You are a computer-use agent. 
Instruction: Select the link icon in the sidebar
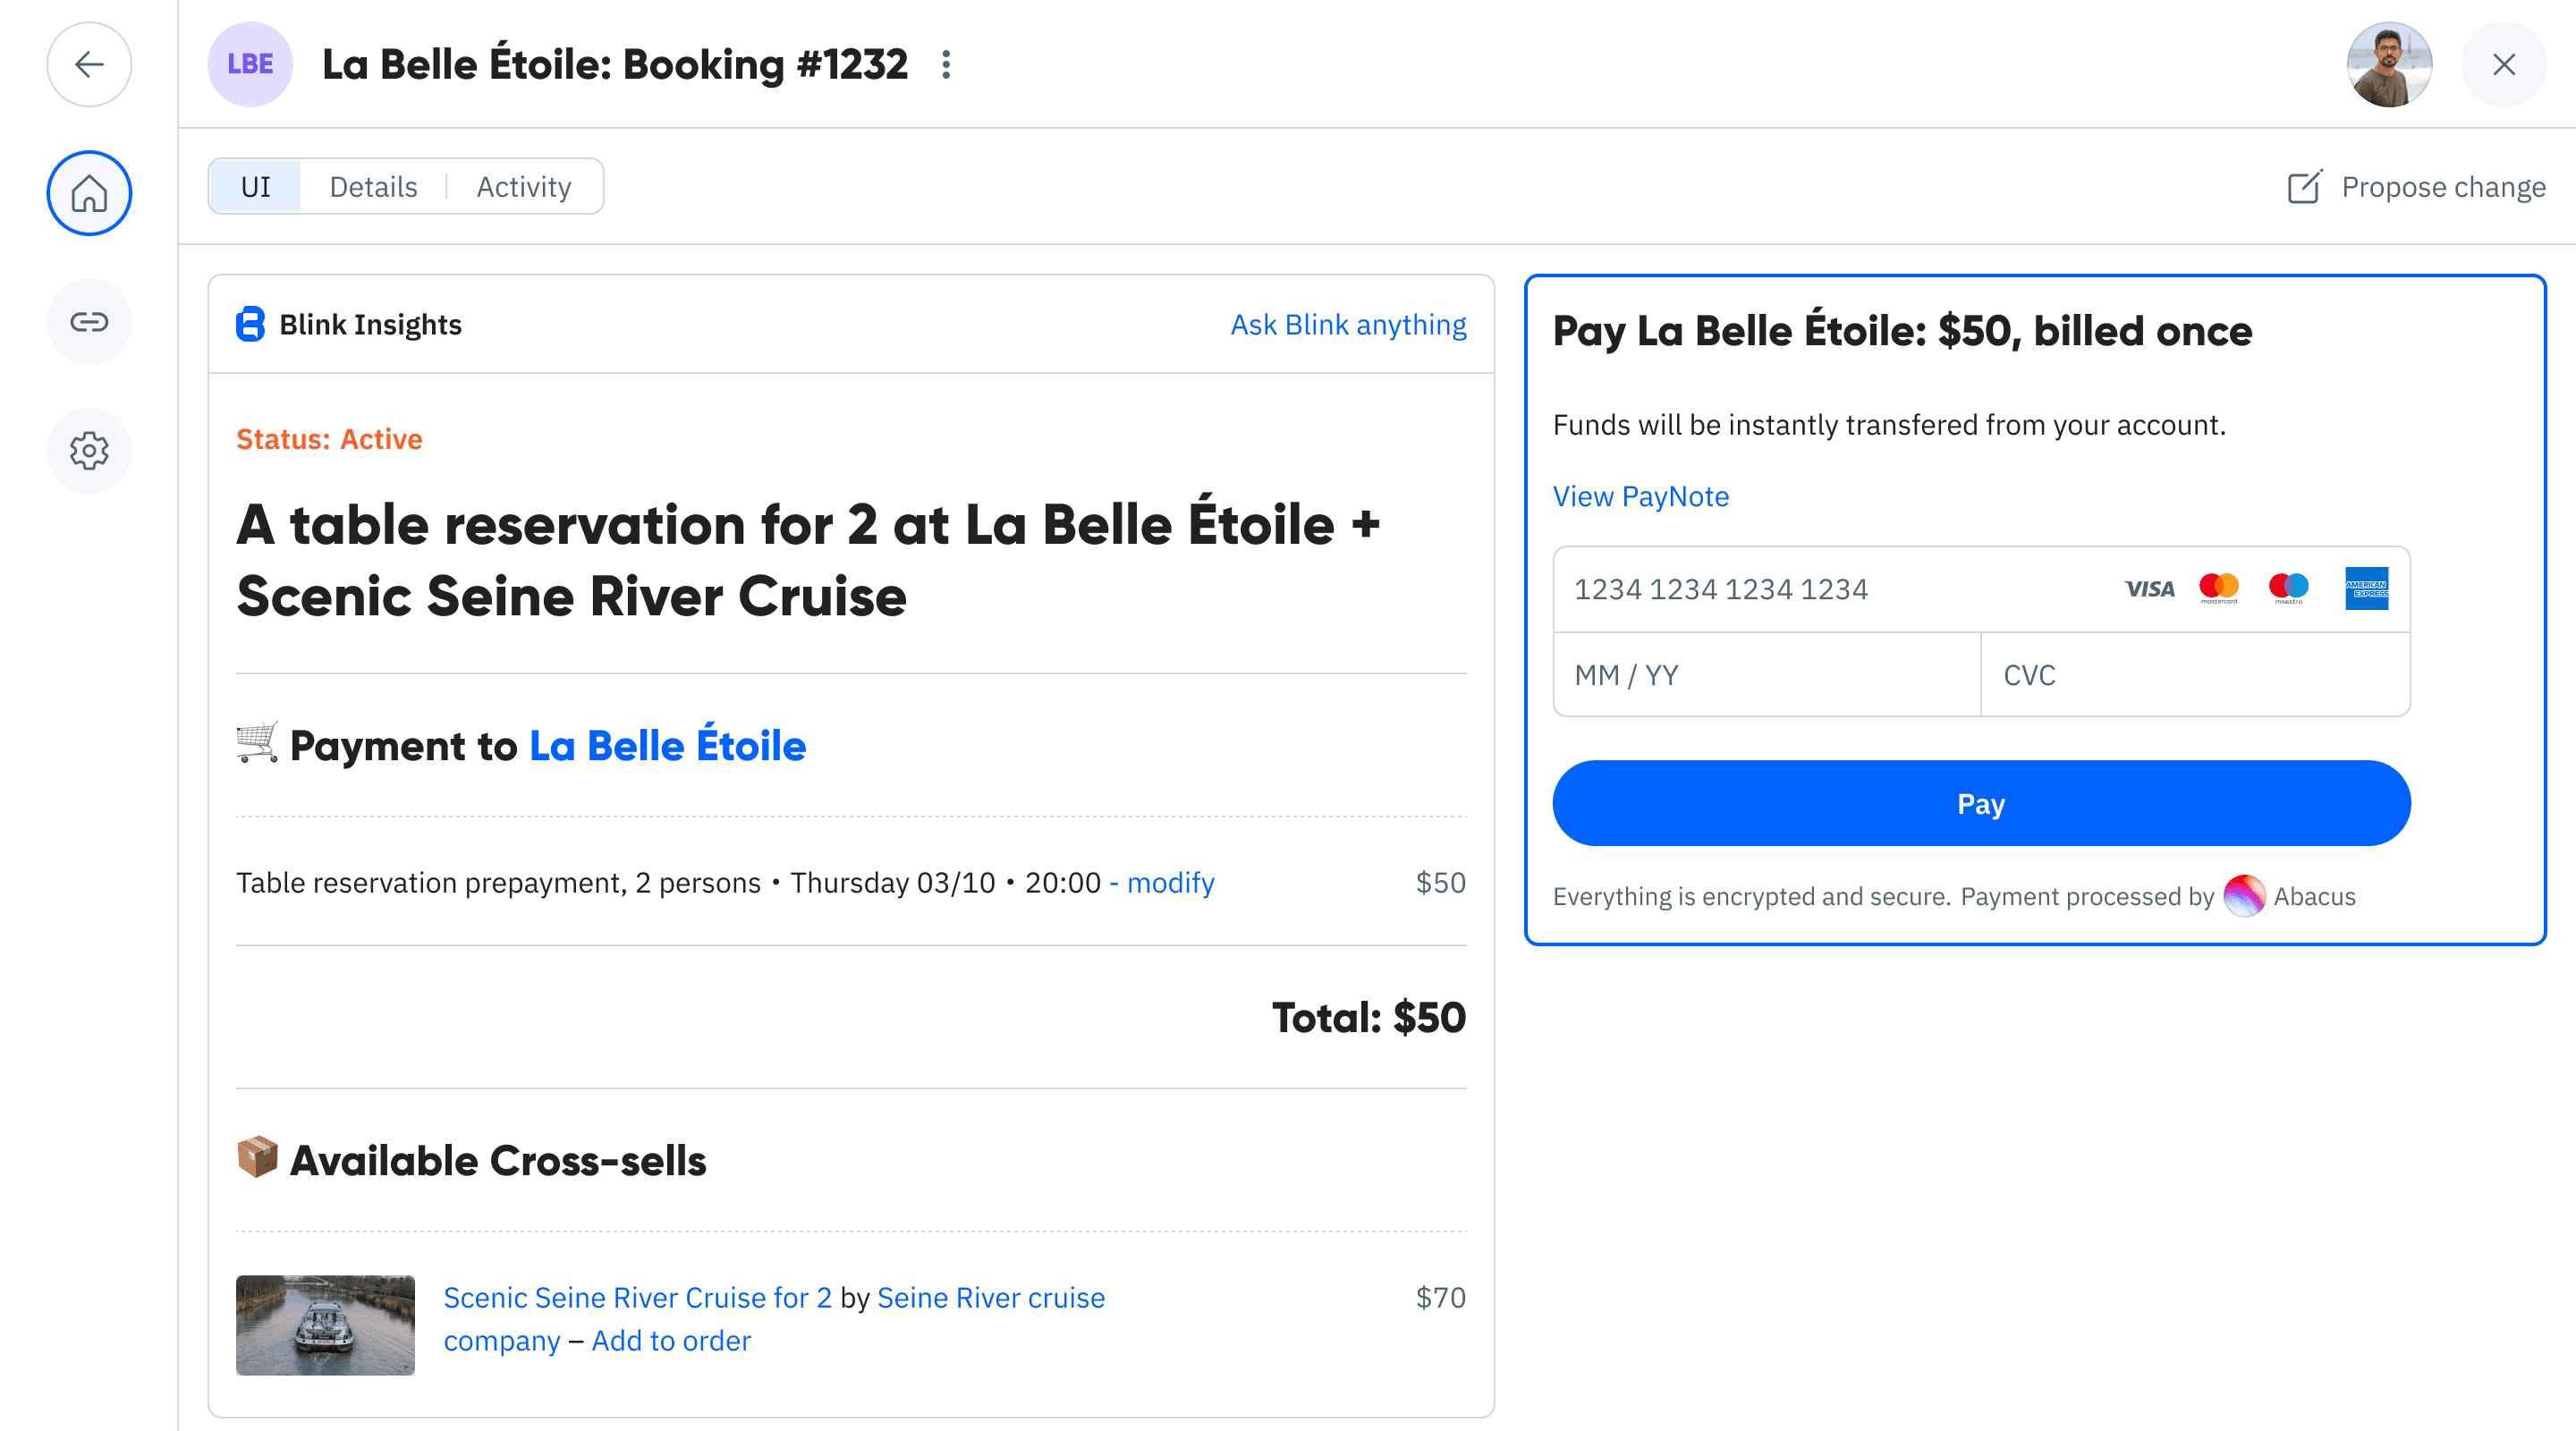pos(89,322)
